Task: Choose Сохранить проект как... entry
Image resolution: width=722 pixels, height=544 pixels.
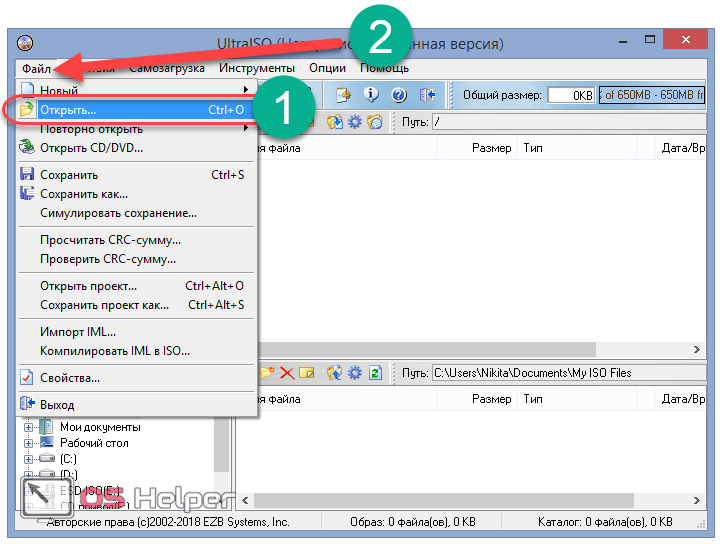Action: tap(136, 305)
